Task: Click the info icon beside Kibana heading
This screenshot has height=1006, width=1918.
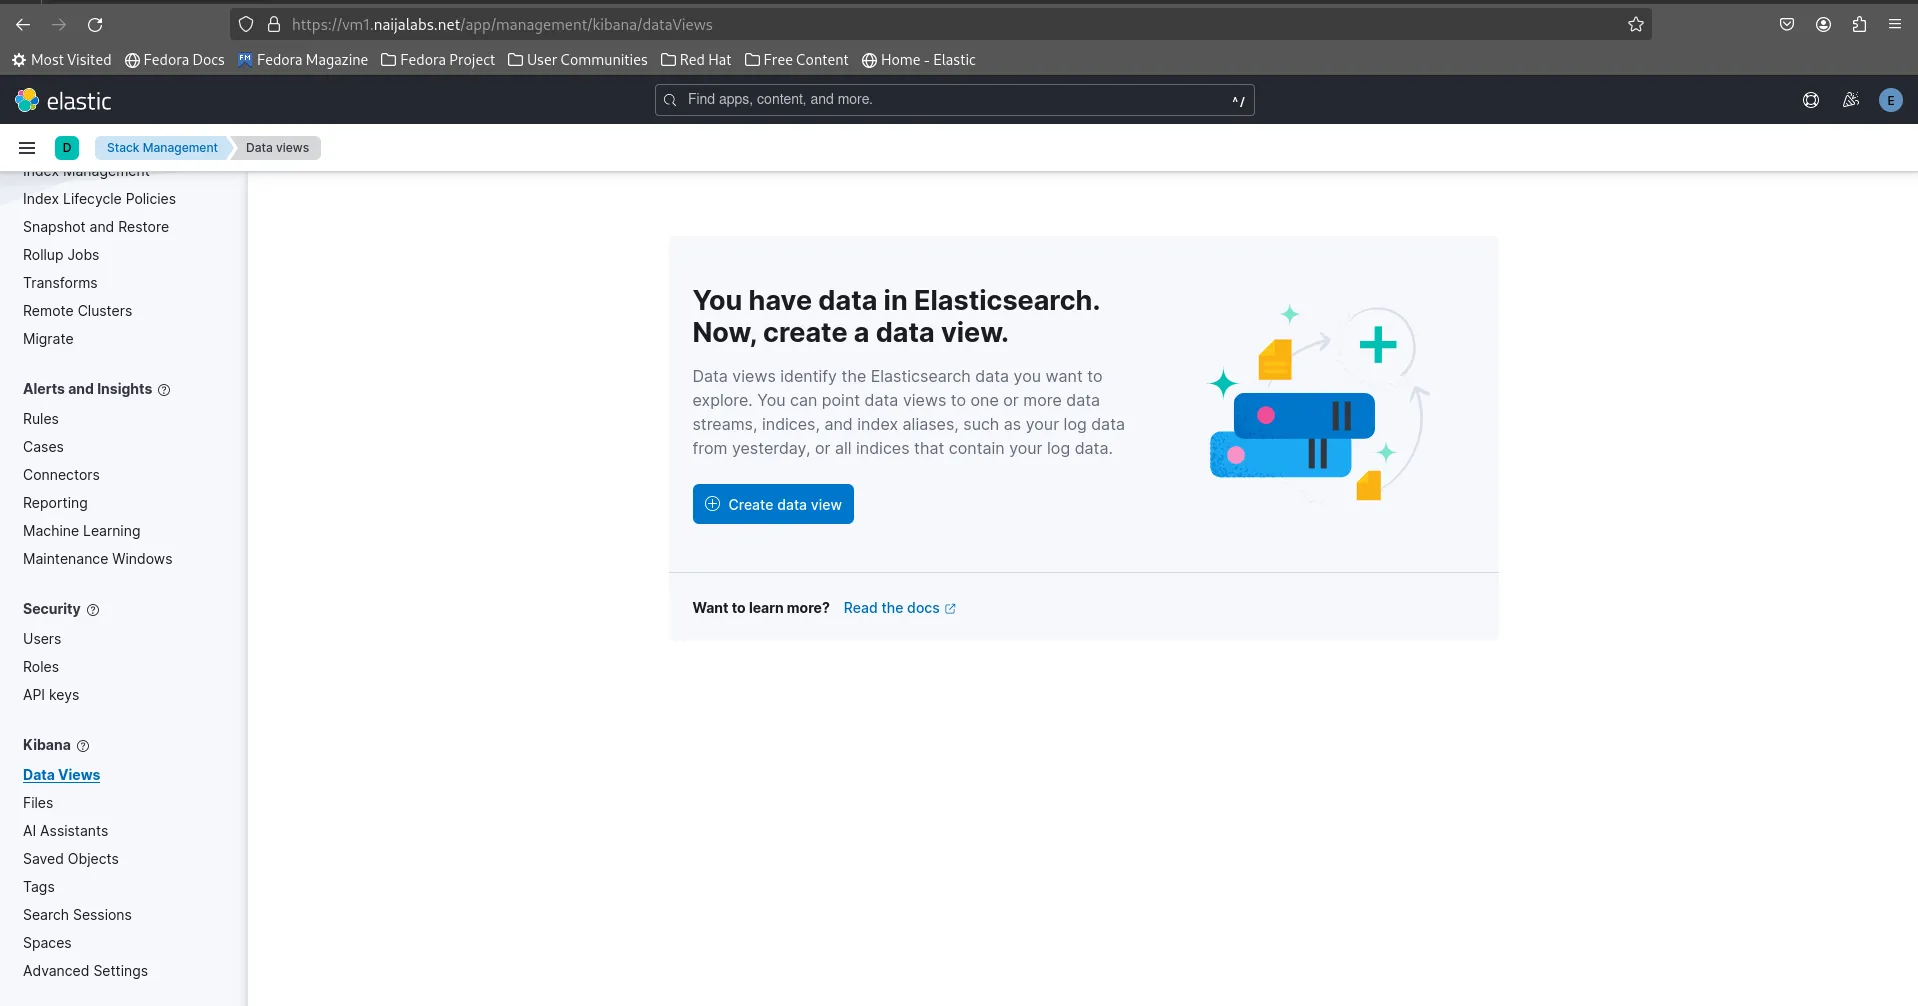Action: tap(83, 746)
